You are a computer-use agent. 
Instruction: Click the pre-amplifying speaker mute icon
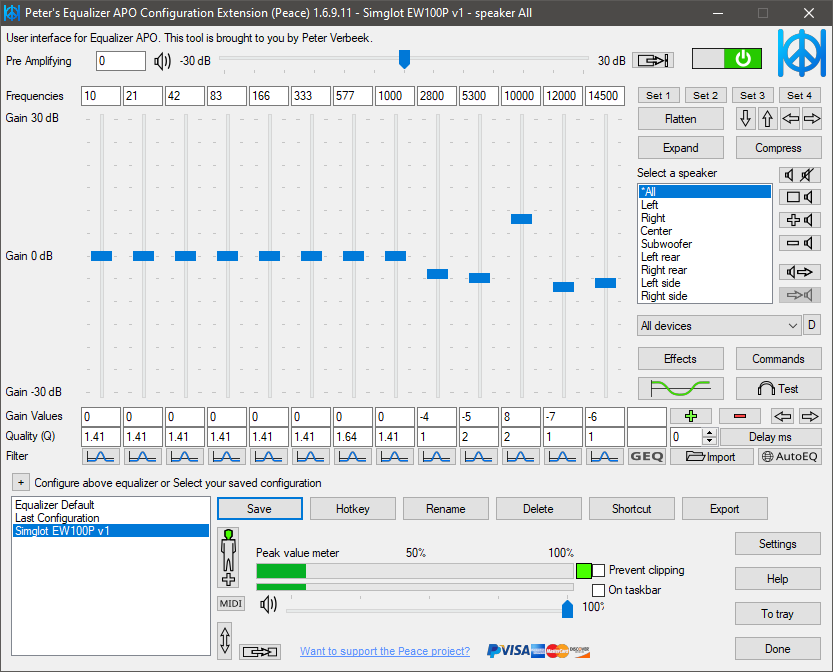[163, 61]
